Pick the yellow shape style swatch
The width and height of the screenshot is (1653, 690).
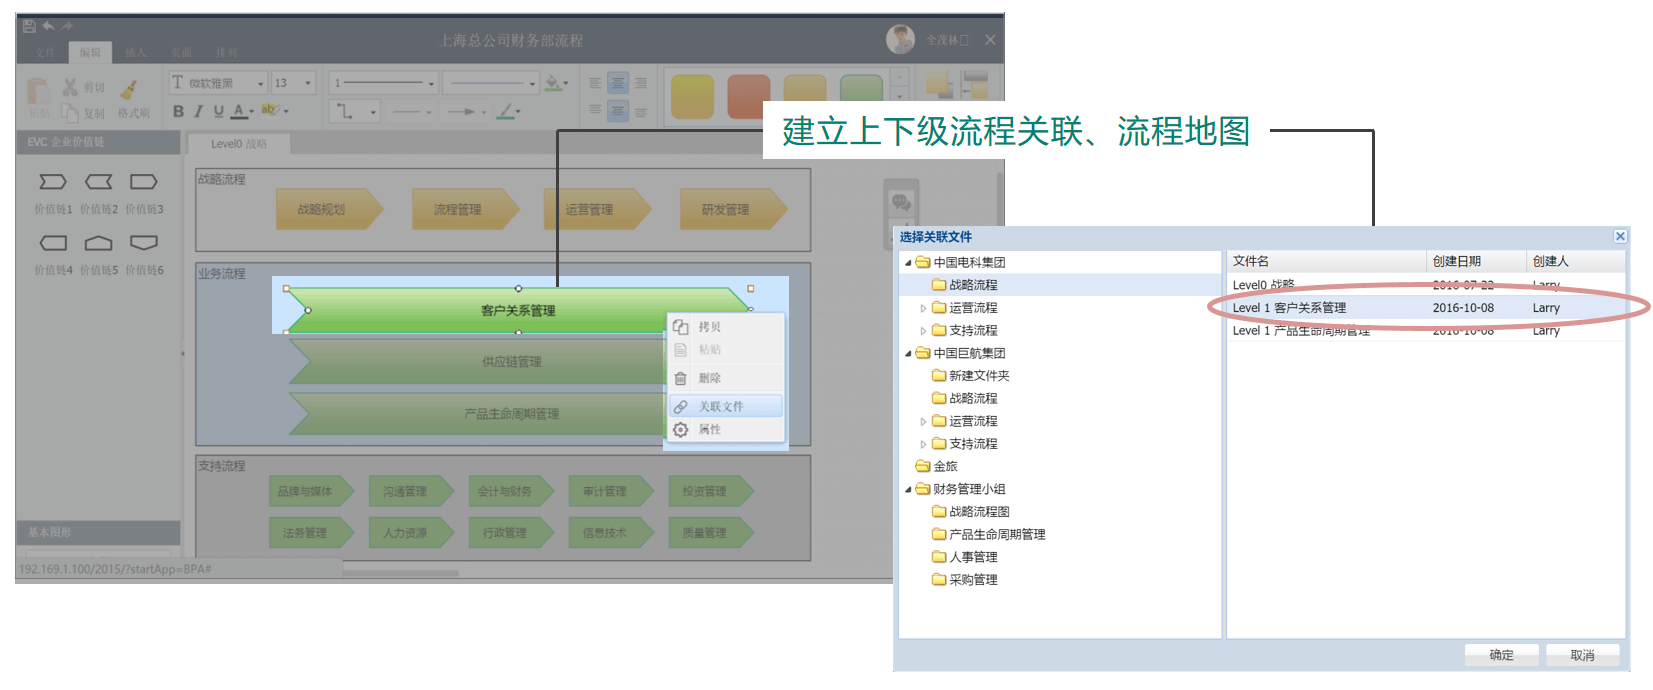click(x=691, y=97)
